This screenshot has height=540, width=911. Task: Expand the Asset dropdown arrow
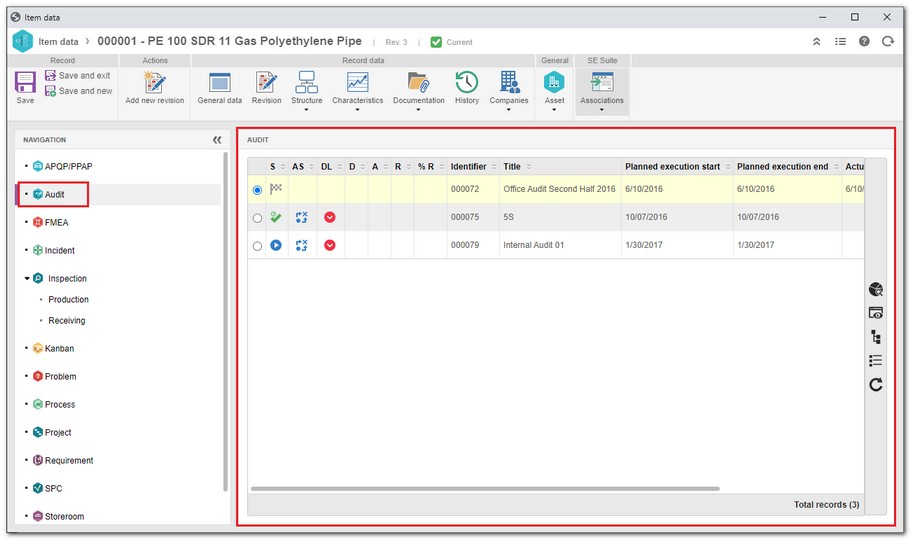[554, 109]
